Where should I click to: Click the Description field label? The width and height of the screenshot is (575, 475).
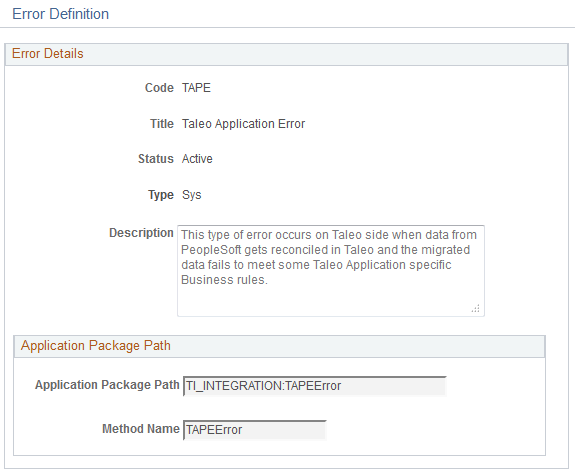pos(141,233)
